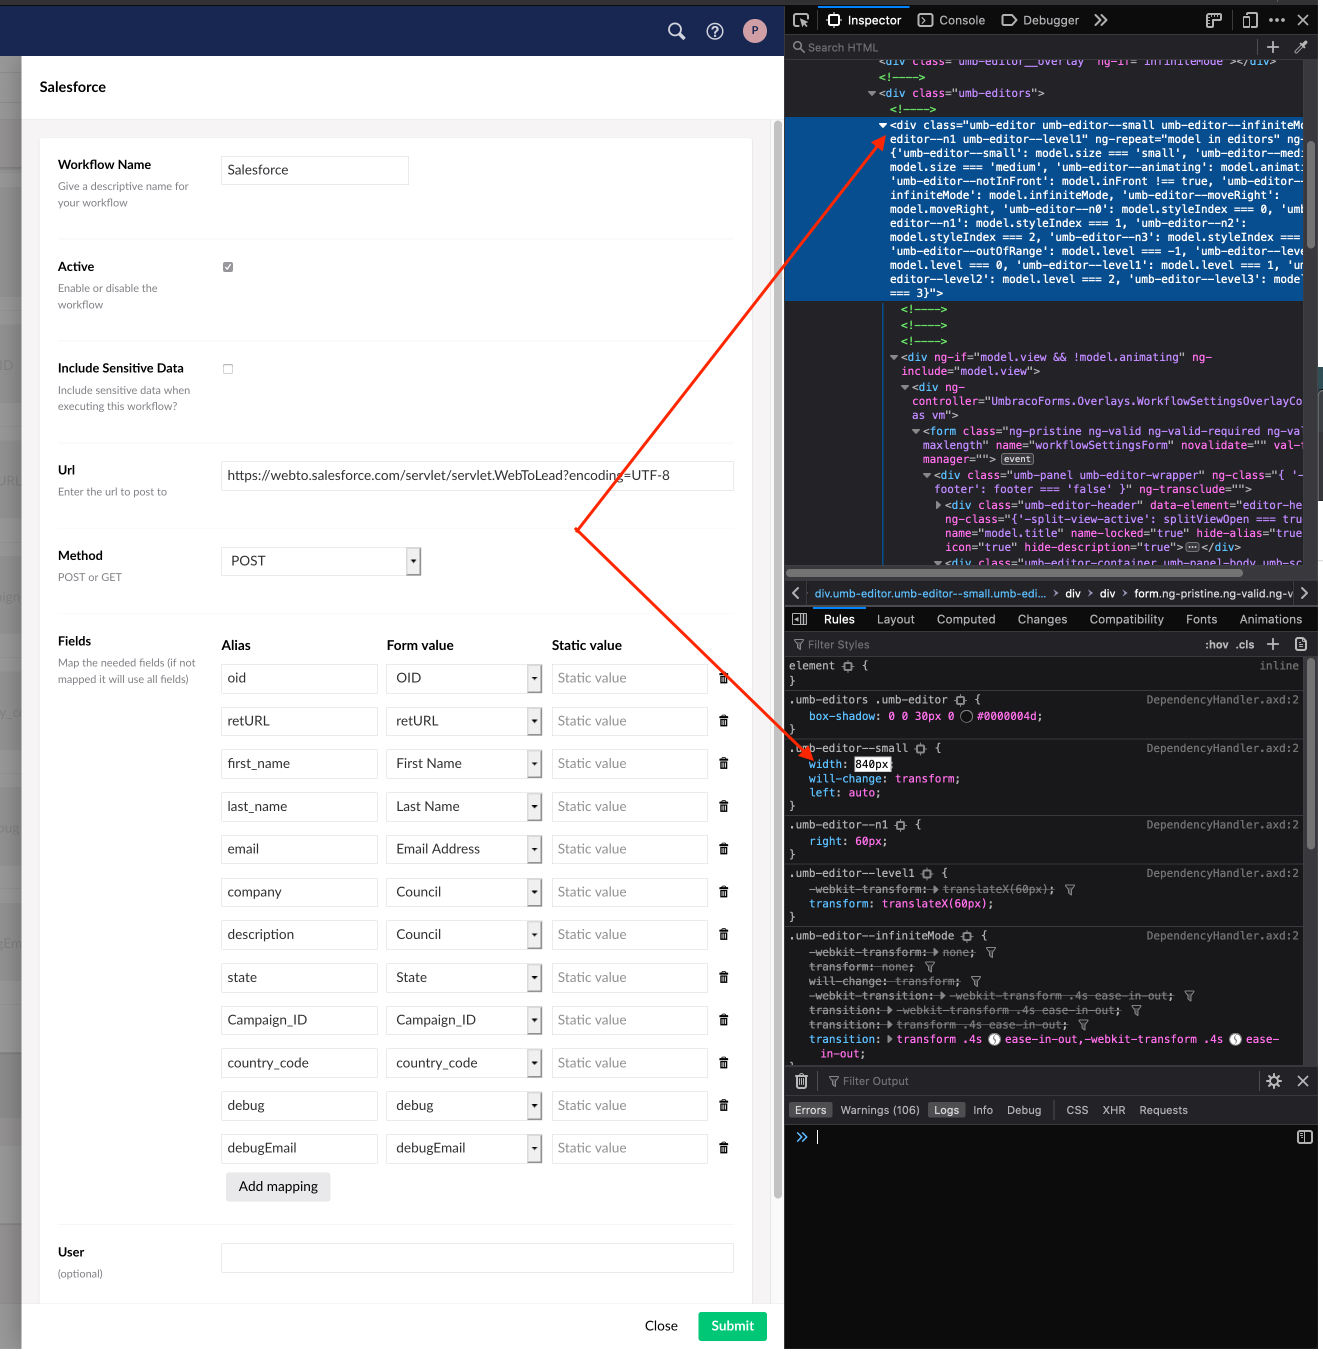
Task: Open the devtools customize menu (three dots)
Action: coord(1277,20)
